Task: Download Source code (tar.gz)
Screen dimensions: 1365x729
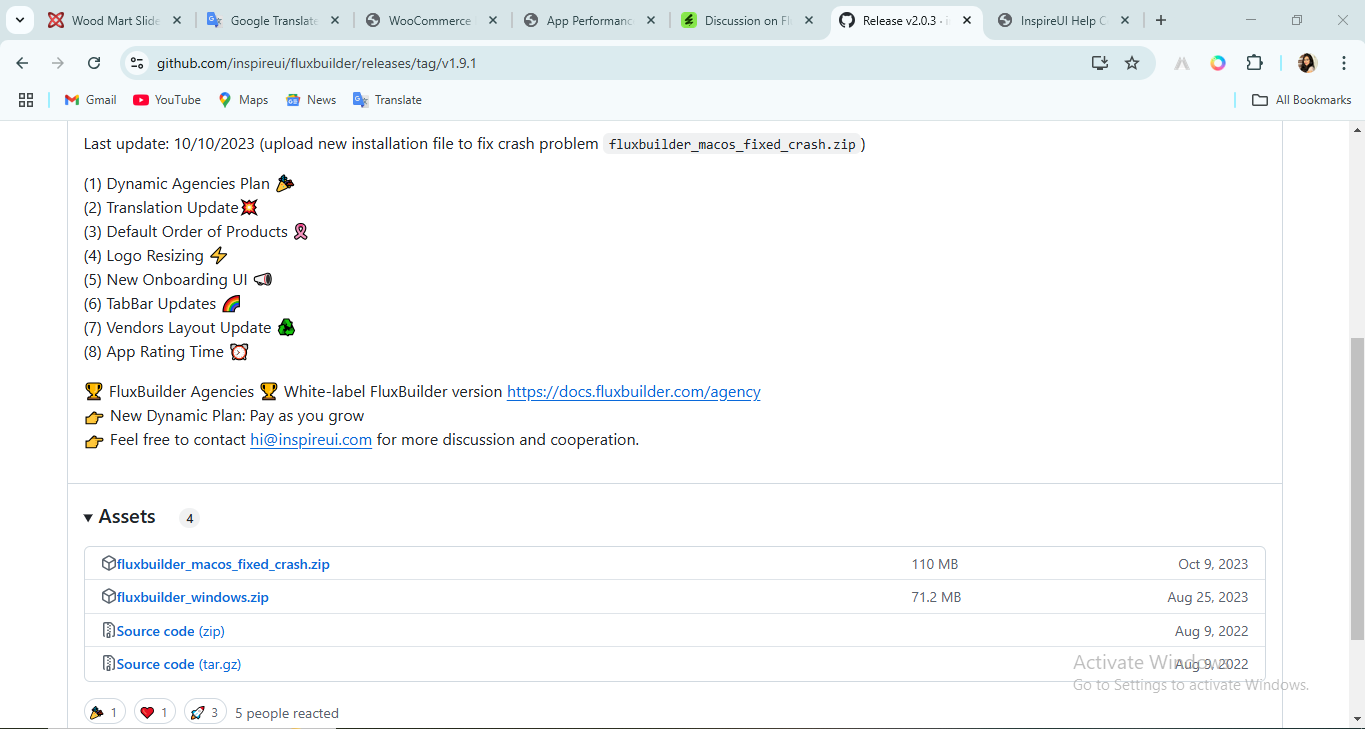Action: [x=179, y=664]
